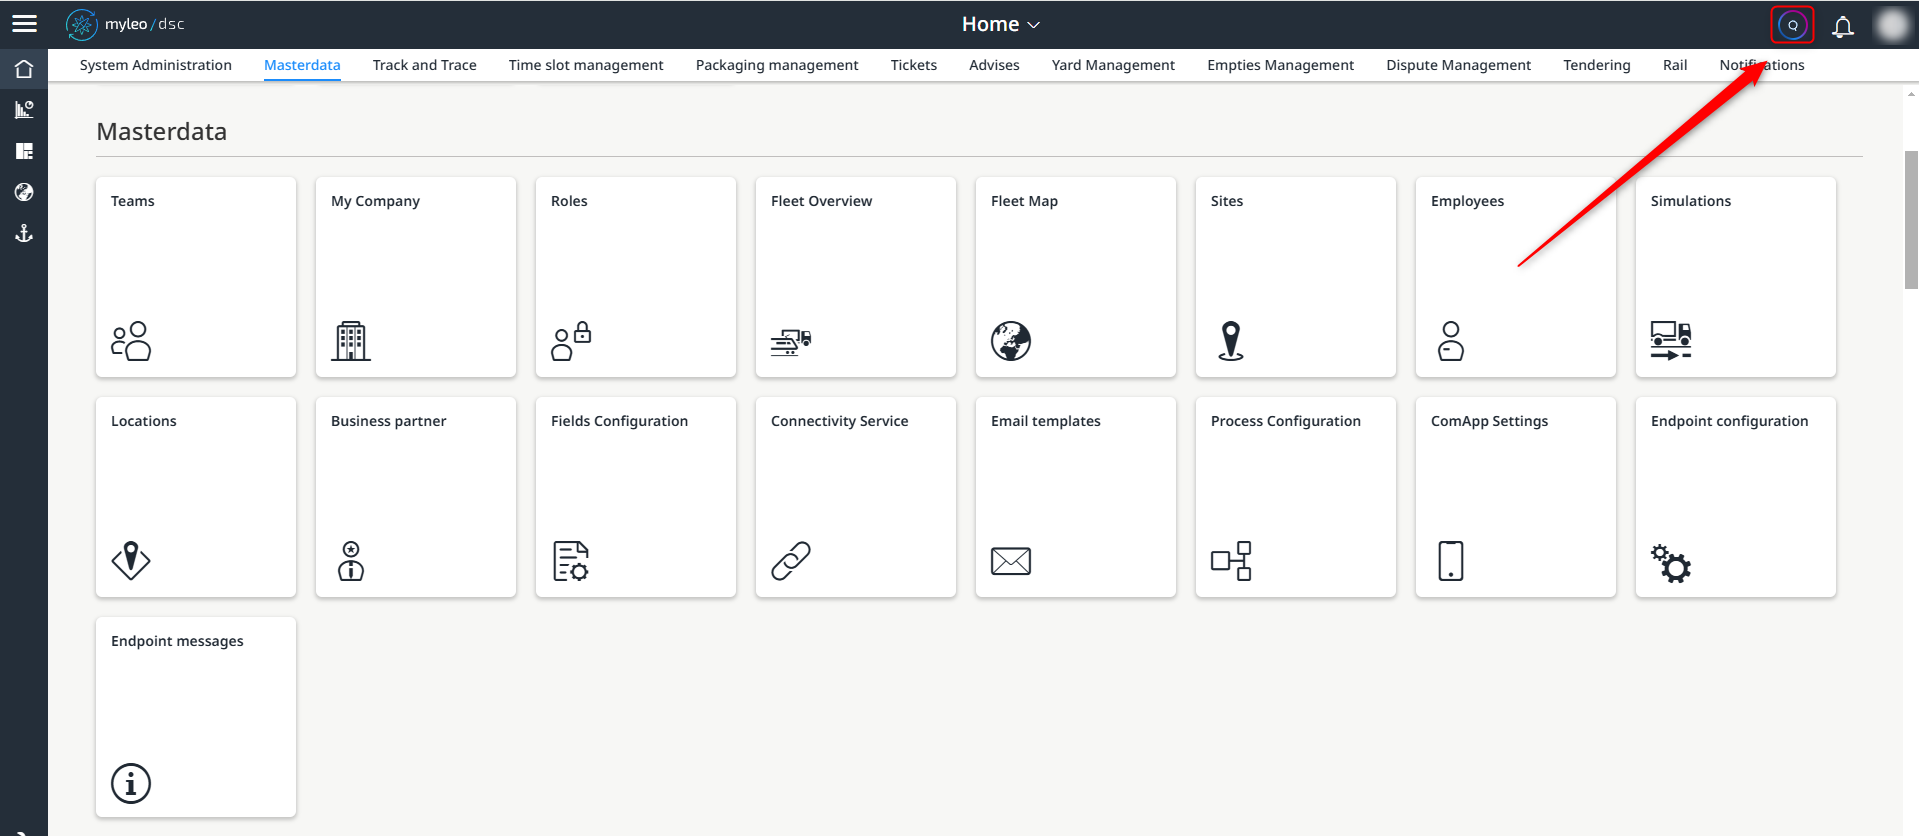
Task: Open the Roles card title
Action: pos(569,201)
